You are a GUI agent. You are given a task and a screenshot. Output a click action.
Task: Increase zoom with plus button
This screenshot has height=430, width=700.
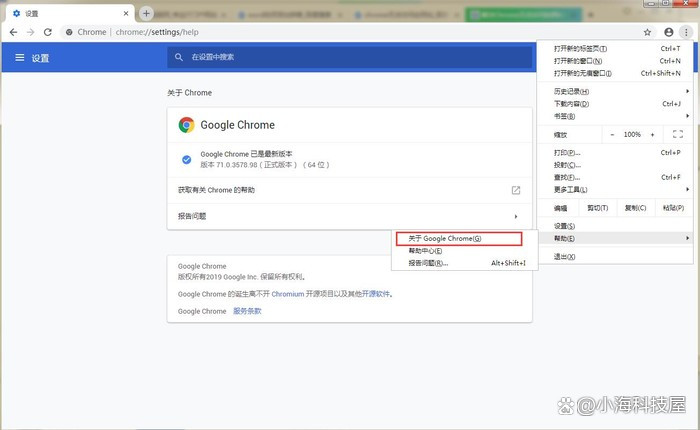point(652,134)
